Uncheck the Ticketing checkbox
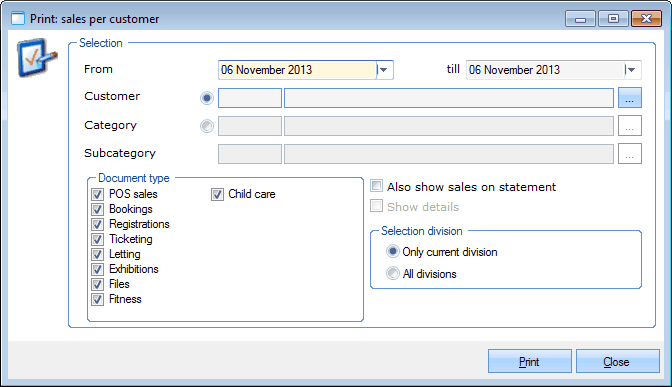Screen dimensions: 672x387 tap(97, 239)
